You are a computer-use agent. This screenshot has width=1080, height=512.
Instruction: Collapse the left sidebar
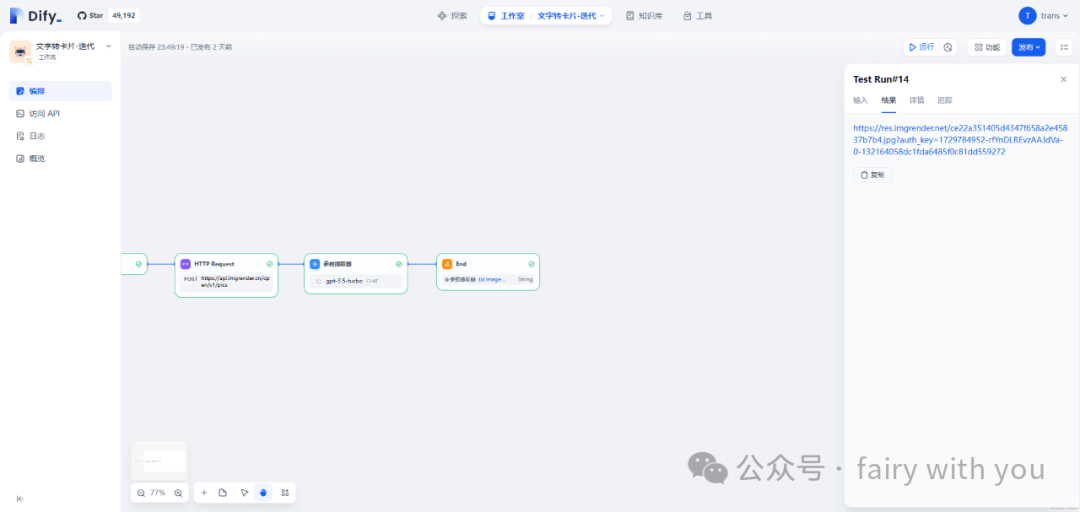coord(20,498)
